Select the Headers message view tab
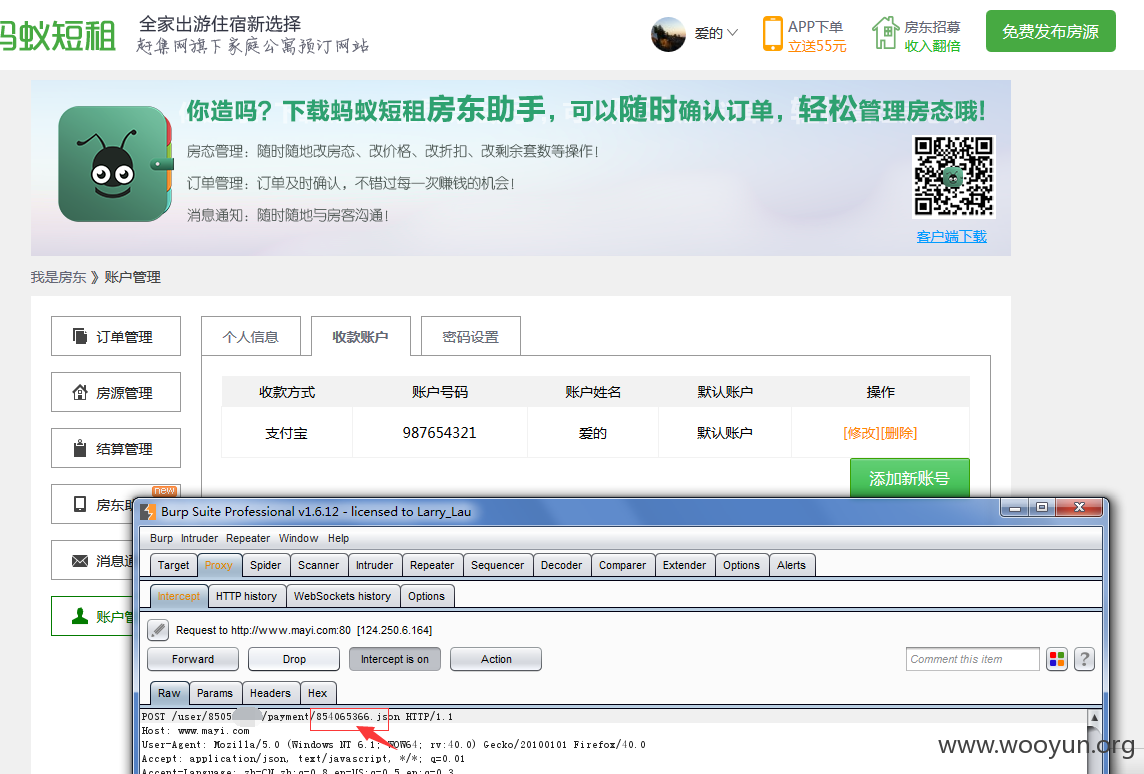This screenshot has height=774, width=1144. point(270,693)
